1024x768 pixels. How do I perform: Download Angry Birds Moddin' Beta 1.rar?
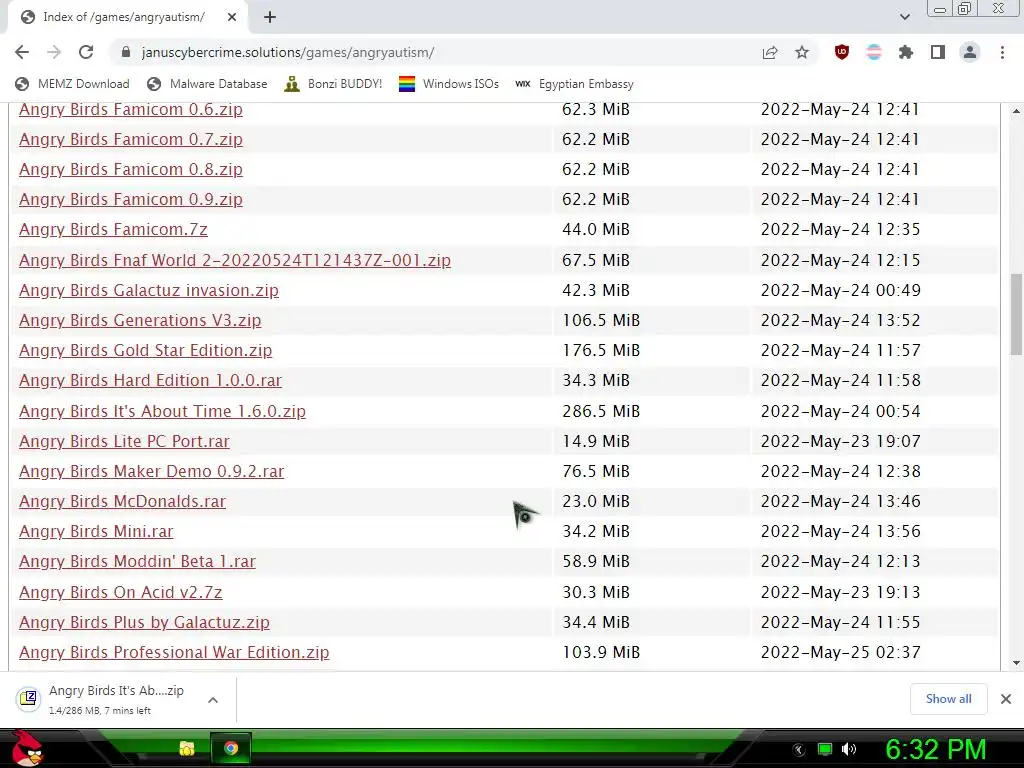click(137, 561)
